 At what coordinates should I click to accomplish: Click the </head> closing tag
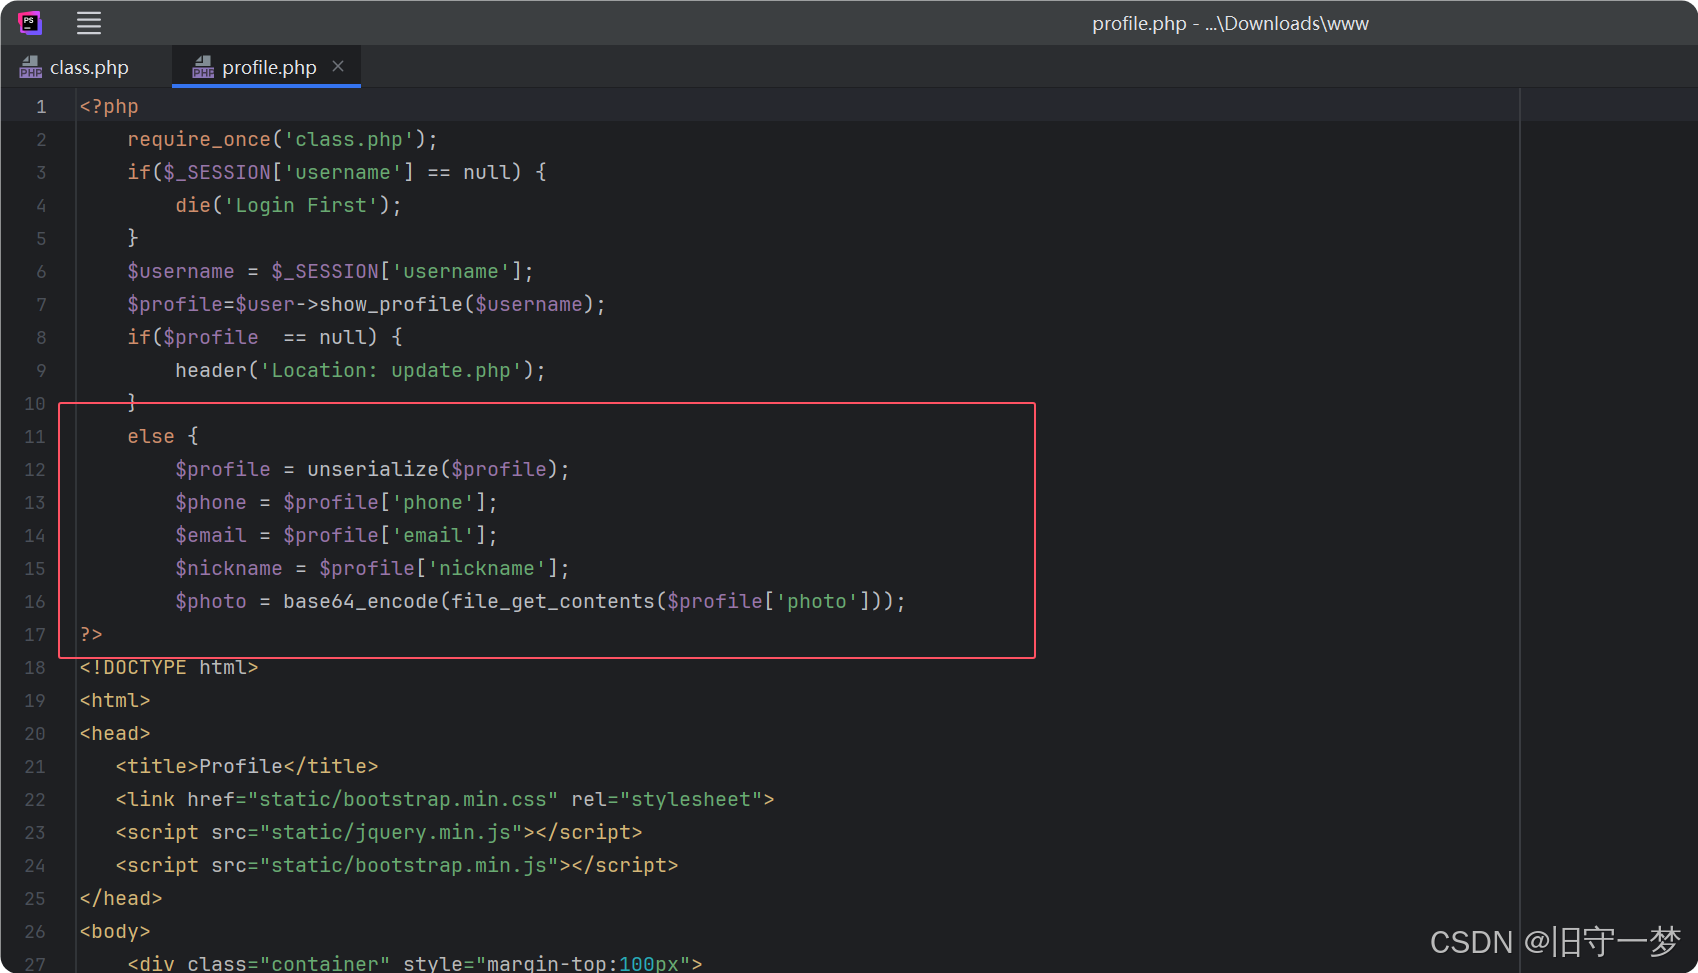[121, 899]
